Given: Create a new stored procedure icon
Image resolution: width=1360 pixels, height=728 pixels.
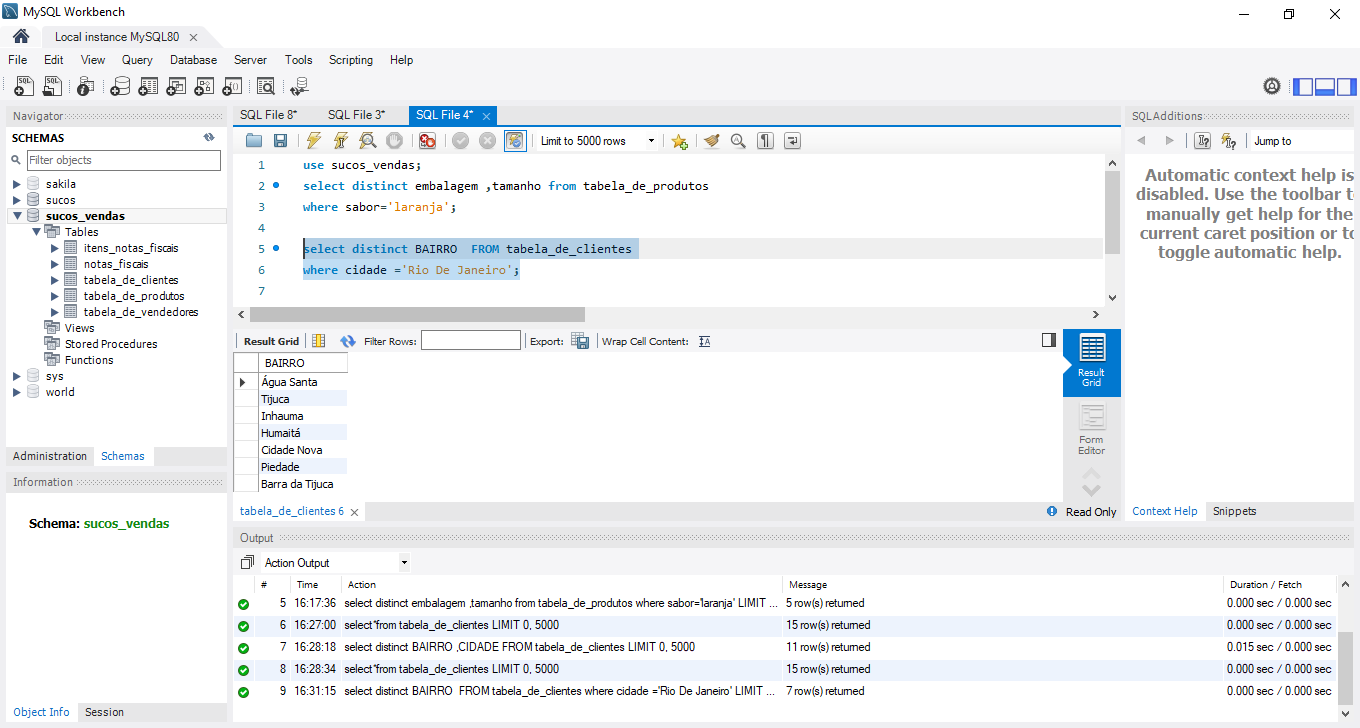Looking at the screenshot, I should 204,87.
